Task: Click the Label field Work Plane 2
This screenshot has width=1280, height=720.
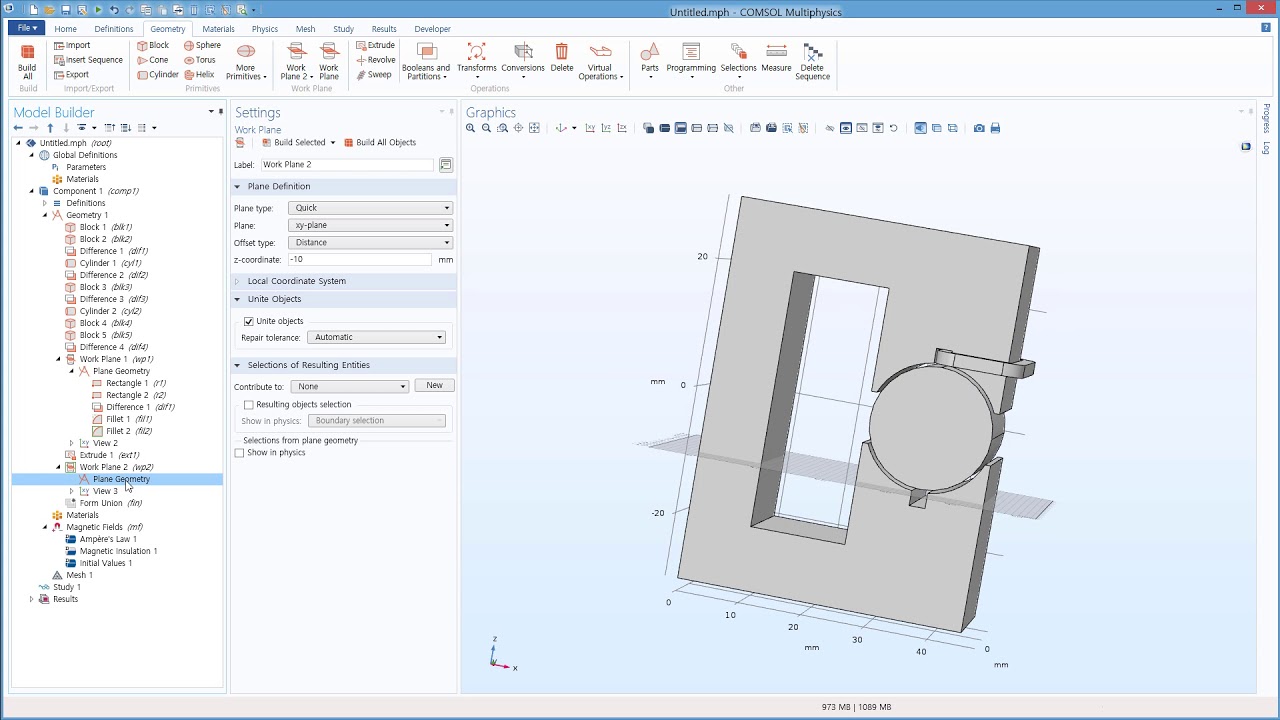Action: click(x=347, y=164)
